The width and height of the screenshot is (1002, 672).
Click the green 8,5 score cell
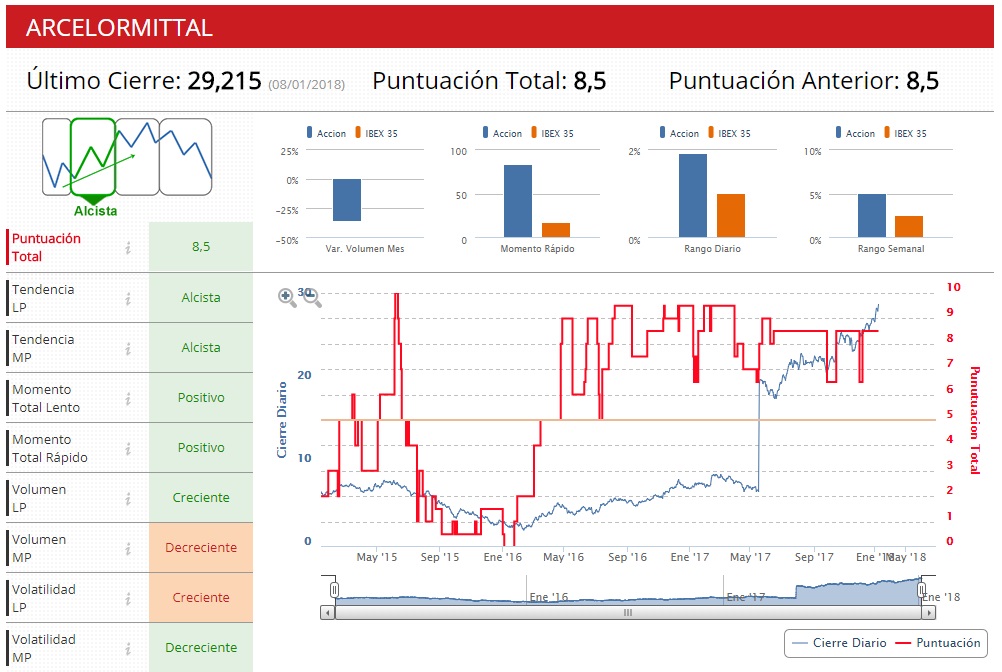[x=201, y=247]
